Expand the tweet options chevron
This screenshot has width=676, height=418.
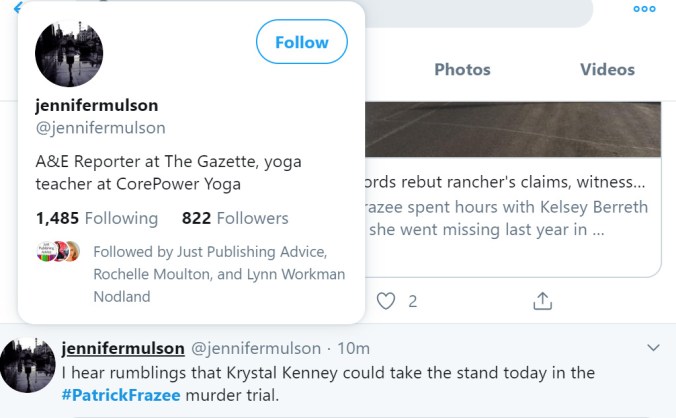tap(654, 348)
